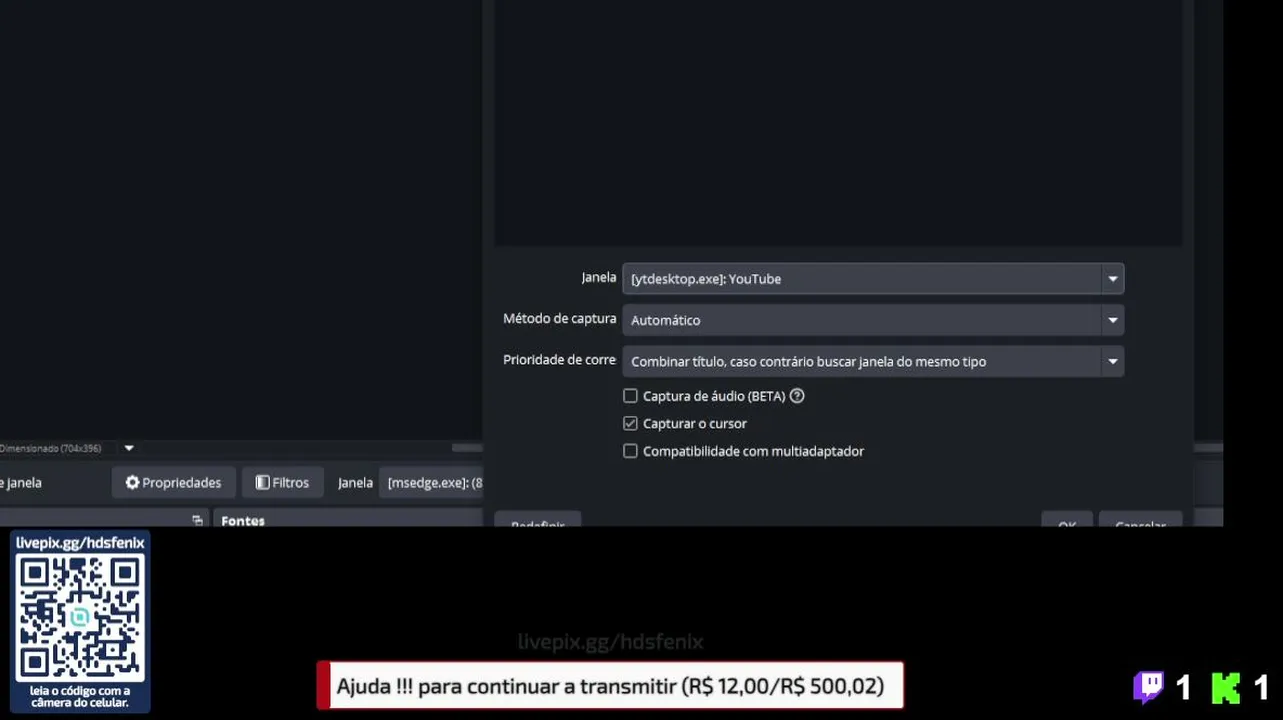This screenshot has width=1283, height=720.
Task: Click the help icon next to Captura de áudio
Action: point(797,396)
